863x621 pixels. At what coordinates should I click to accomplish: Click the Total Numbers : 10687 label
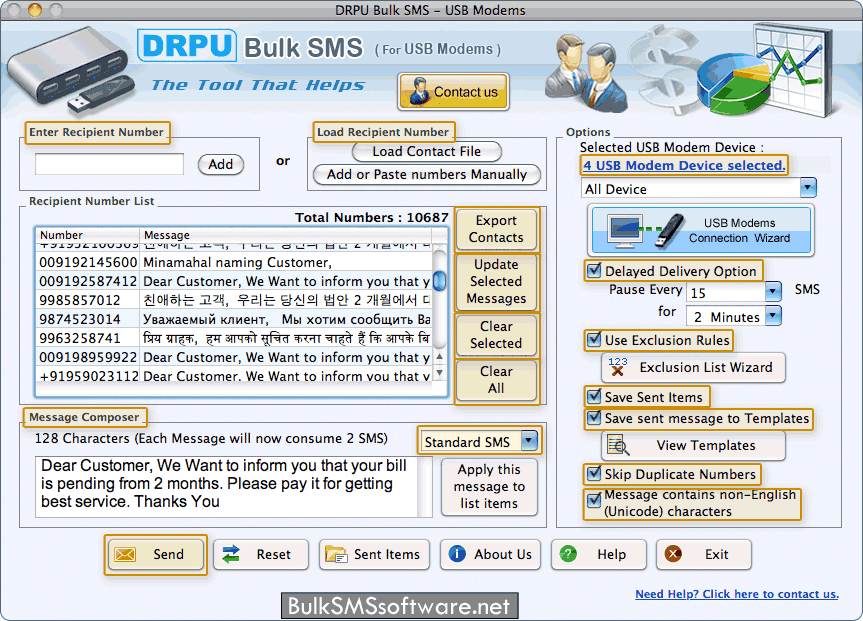(x=372, y=217)
